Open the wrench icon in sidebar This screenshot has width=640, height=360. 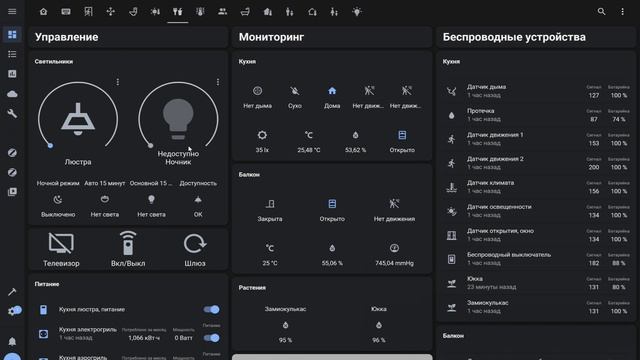click(x=12, y=113)
